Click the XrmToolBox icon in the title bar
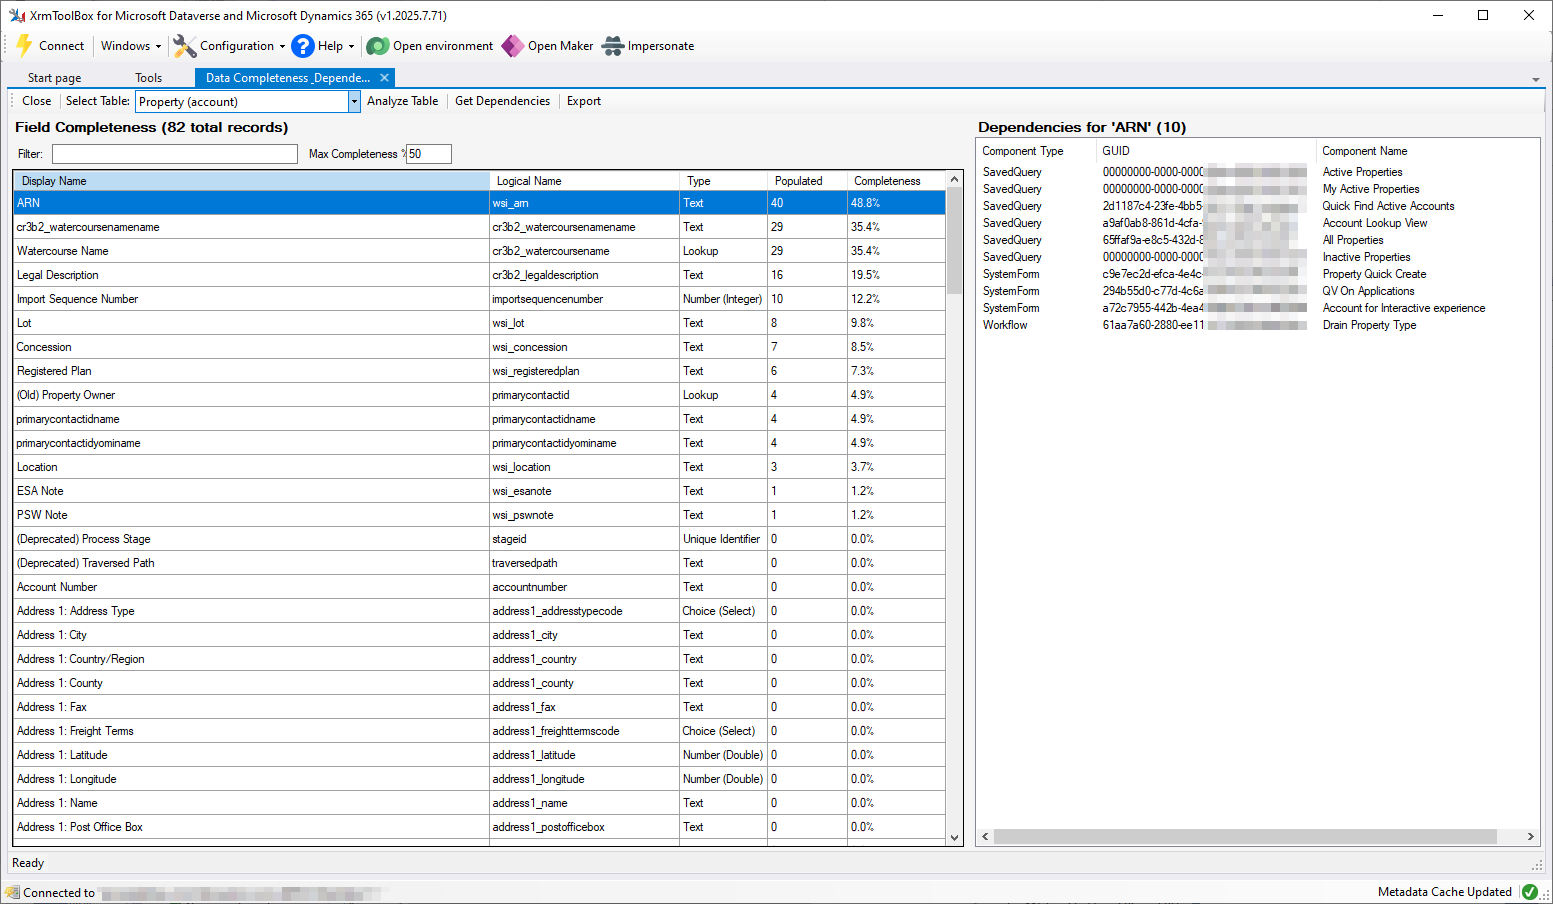 tap(16, 15)
